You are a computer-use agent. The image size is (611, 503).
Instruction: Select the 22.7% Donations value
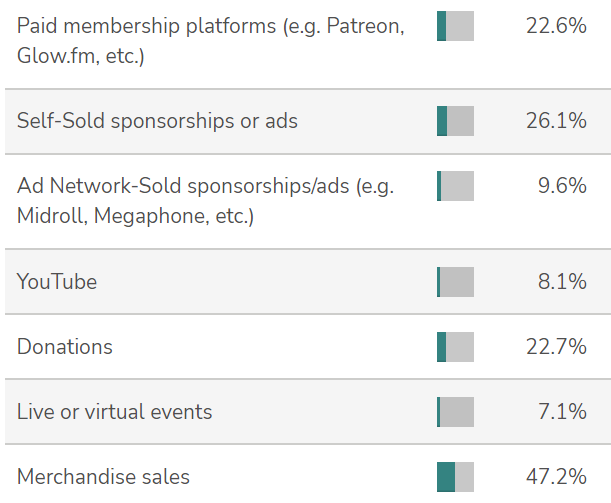[556, 347]
